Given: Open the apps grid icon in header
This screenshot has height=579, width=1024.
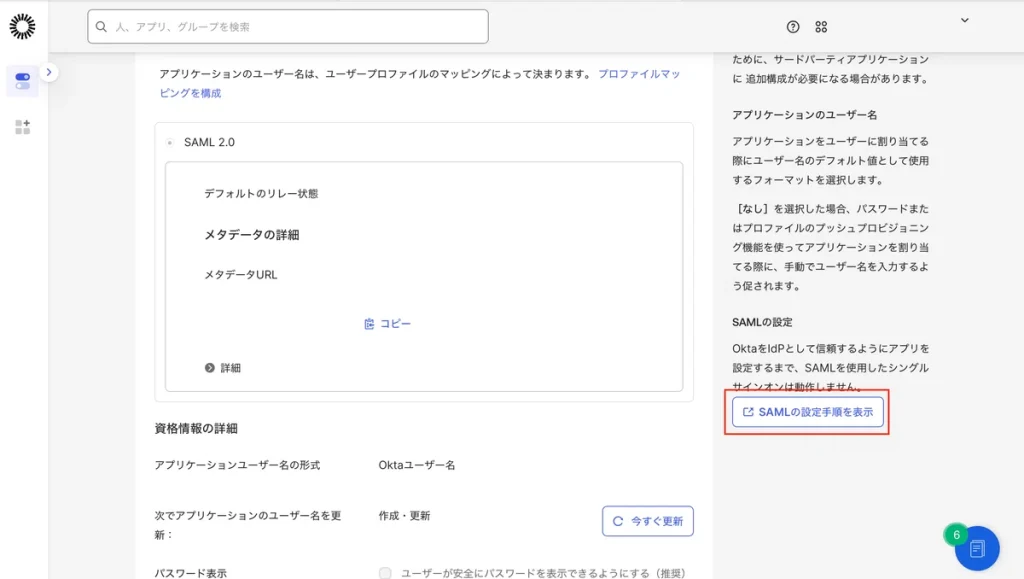Looking at the screenshot, I should click(821, 27).
